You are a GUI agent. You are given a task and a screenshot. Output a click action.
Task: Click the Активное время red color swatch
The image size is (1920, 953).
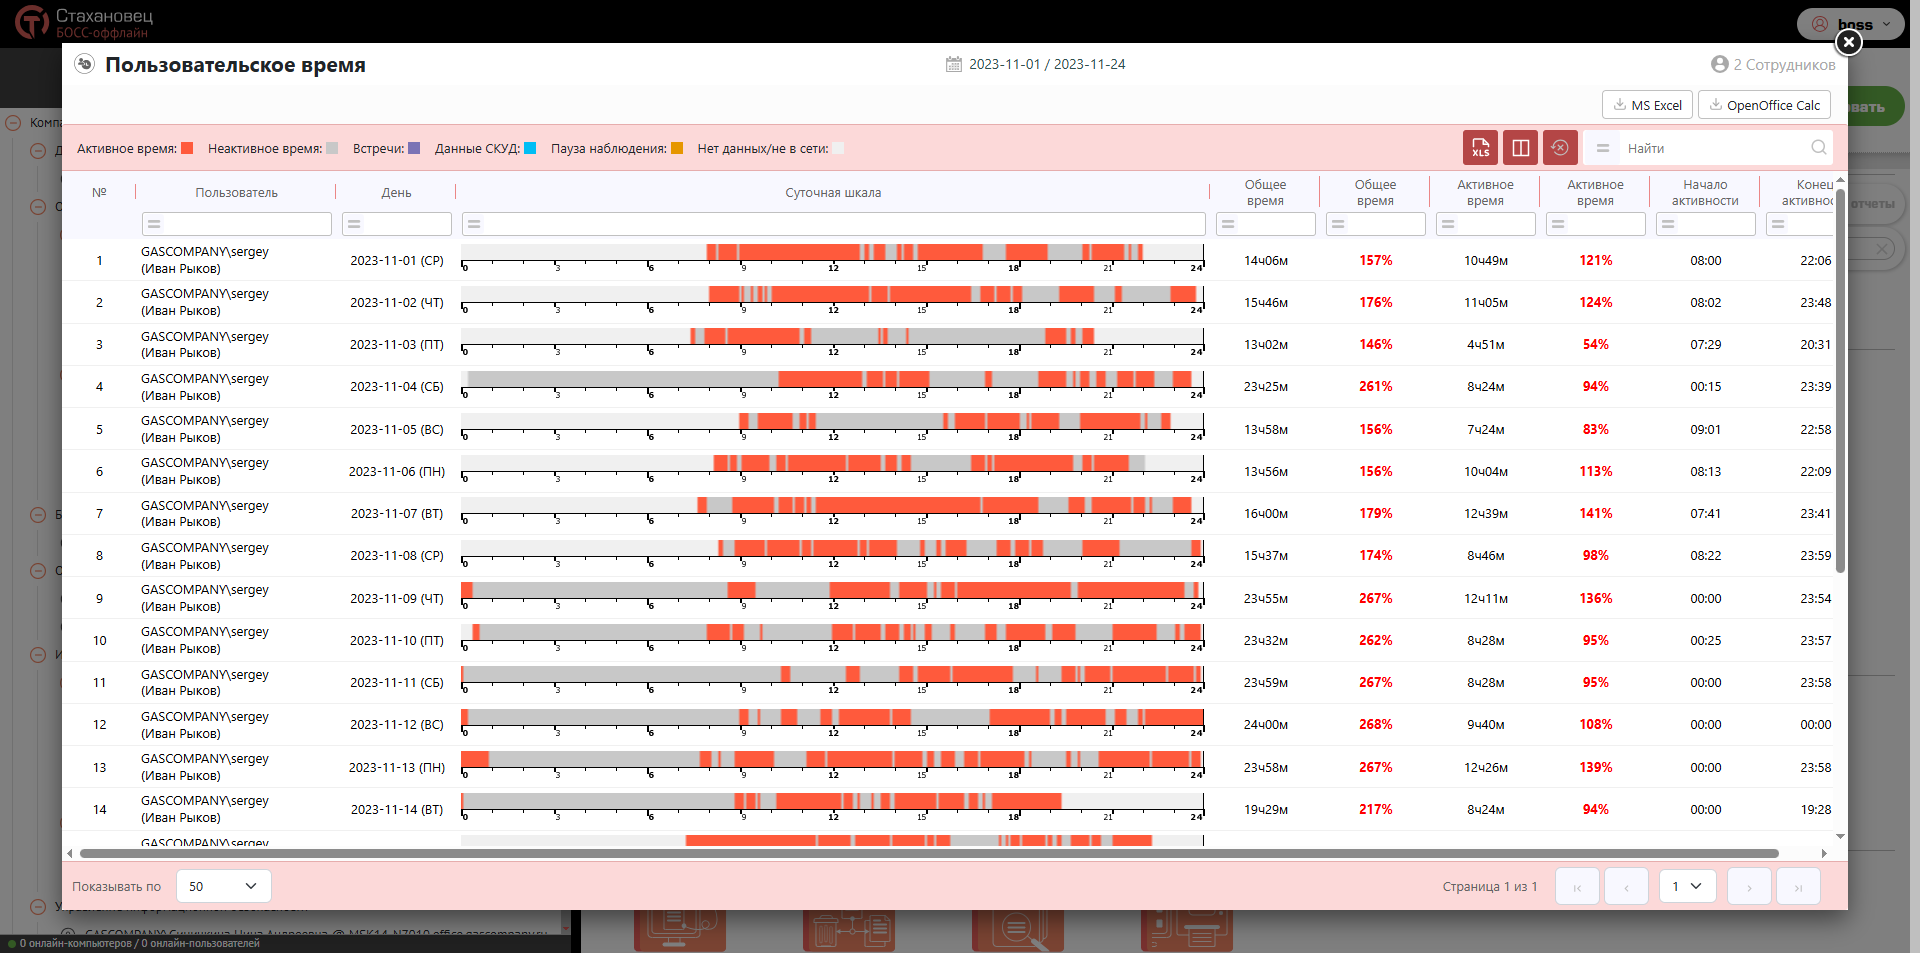coord(187,148)
